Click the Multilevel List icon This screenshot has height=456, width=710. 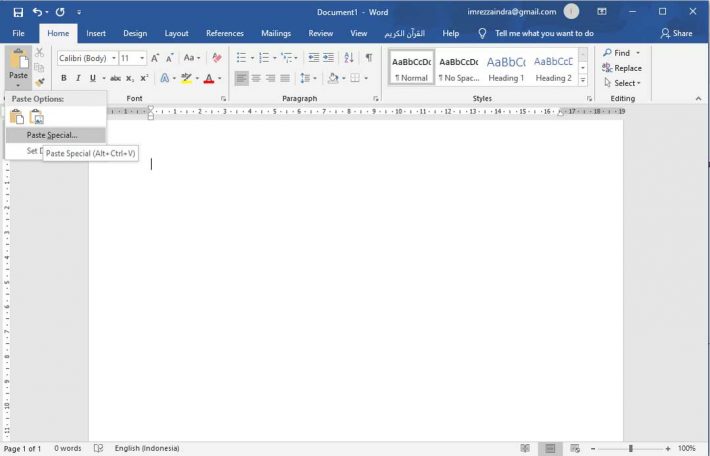[286, 58]
